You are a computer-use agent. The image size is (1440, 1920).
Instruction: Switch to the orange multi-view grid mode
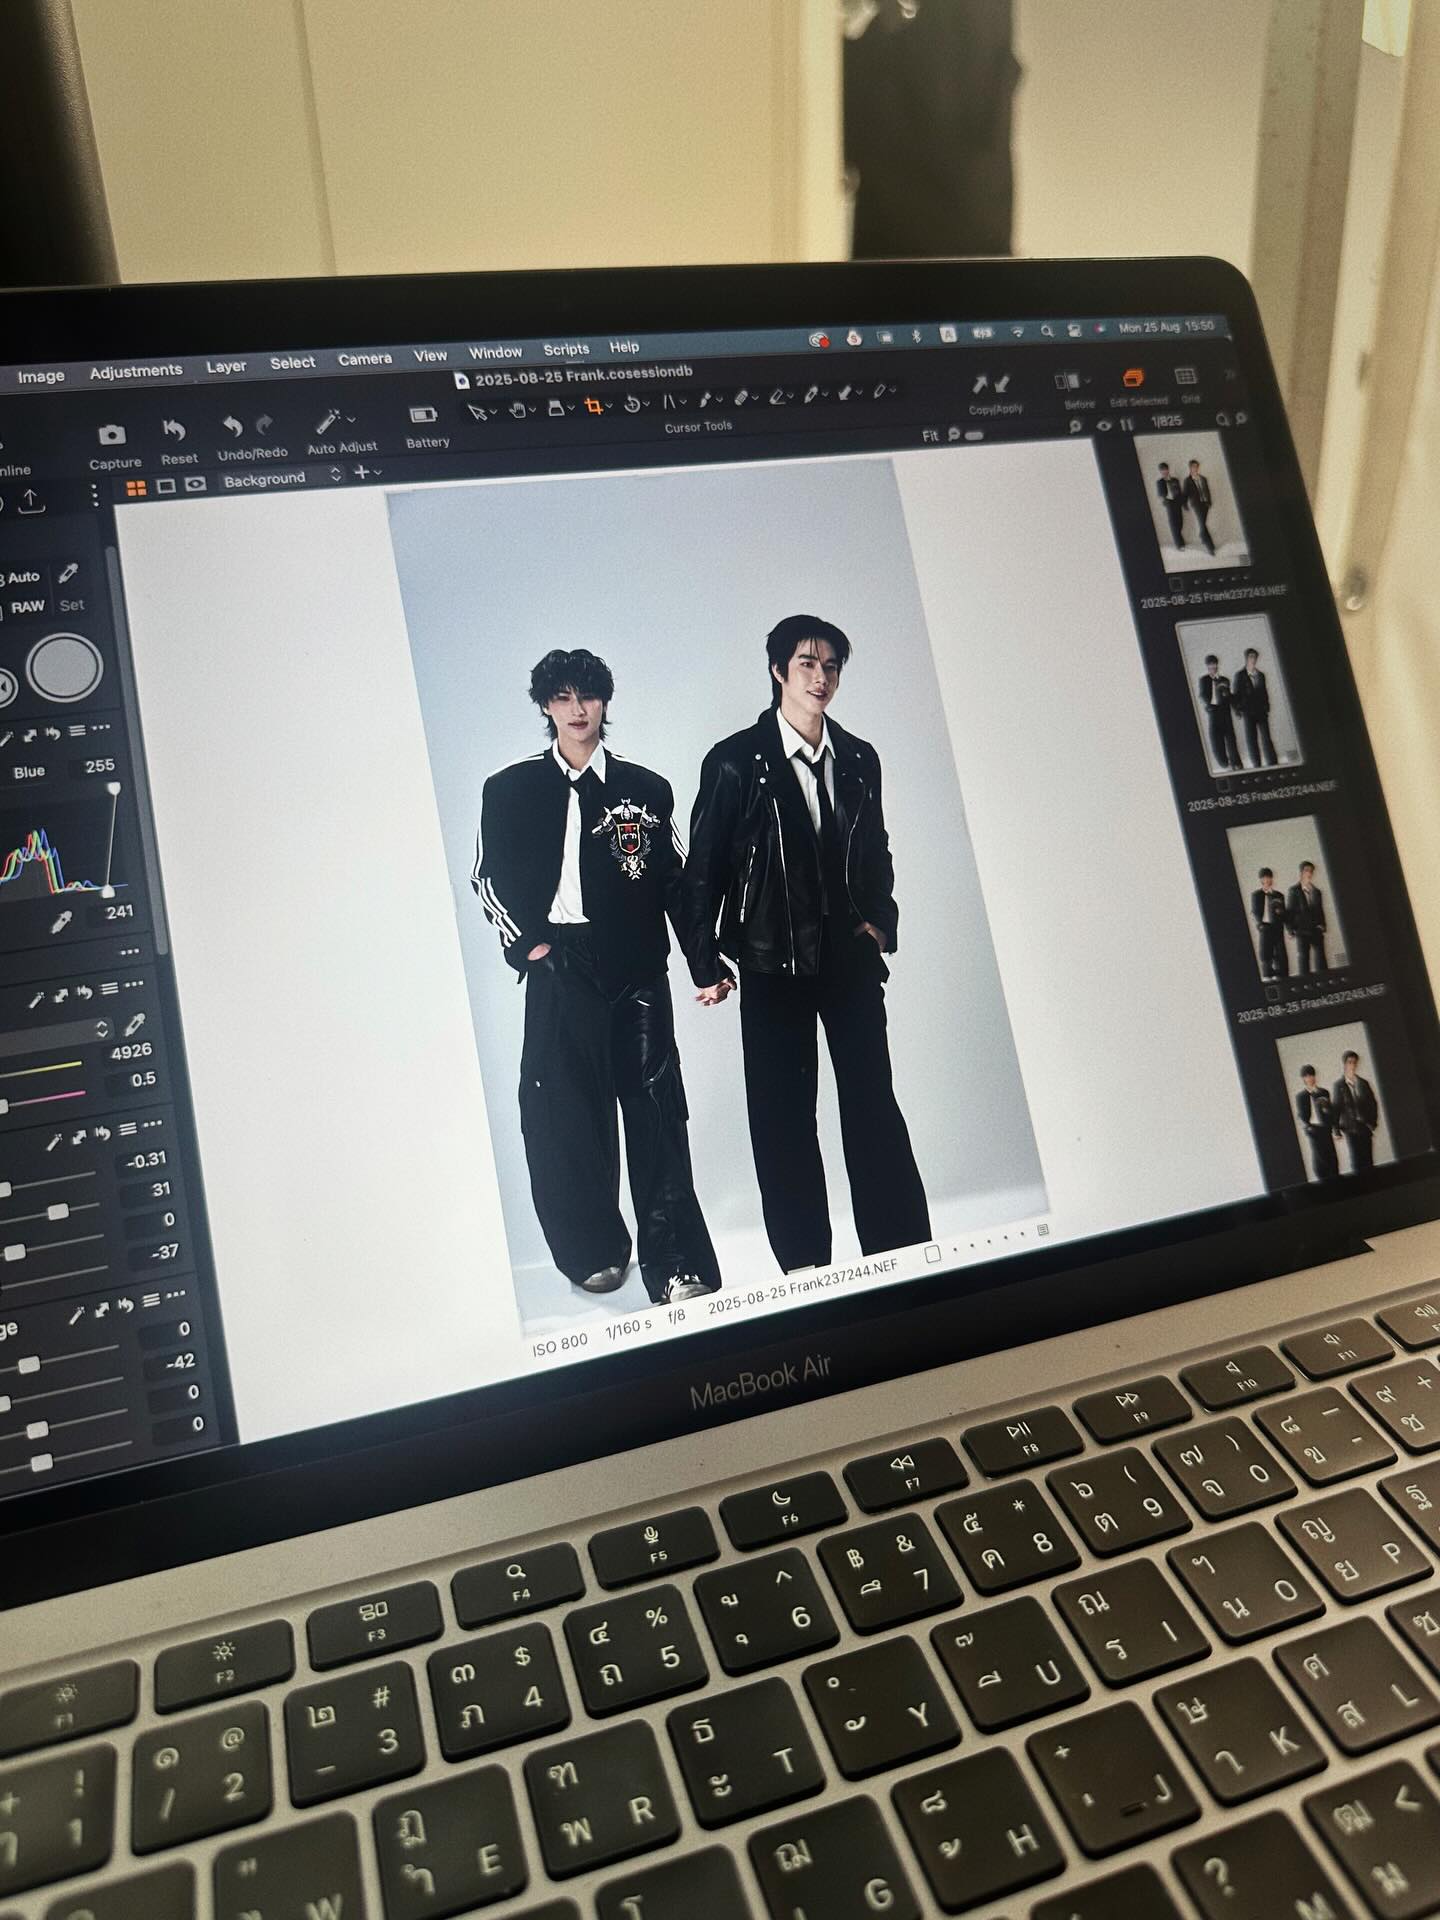pyautogui.click(x=136, y=488)
